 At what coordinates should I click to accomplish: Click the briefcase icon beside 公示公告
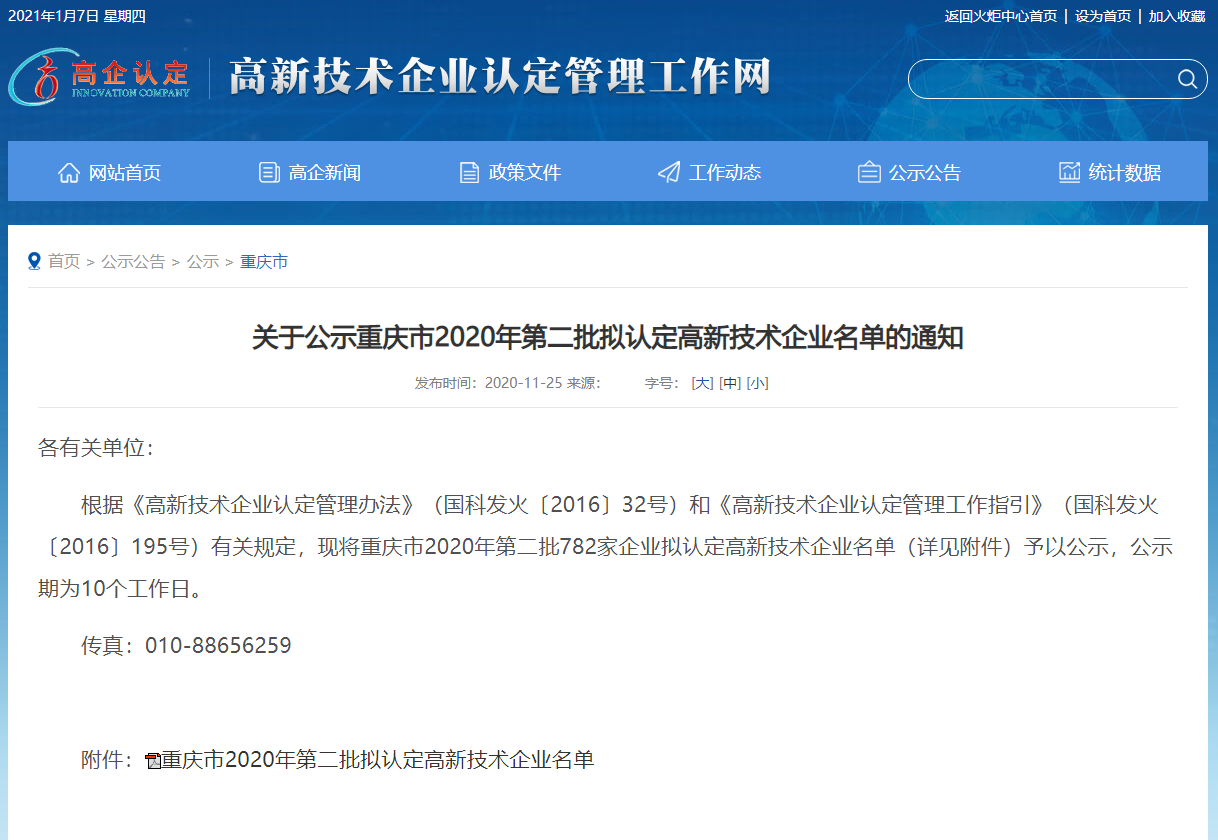pyautogui.click(x=869, y=173)
